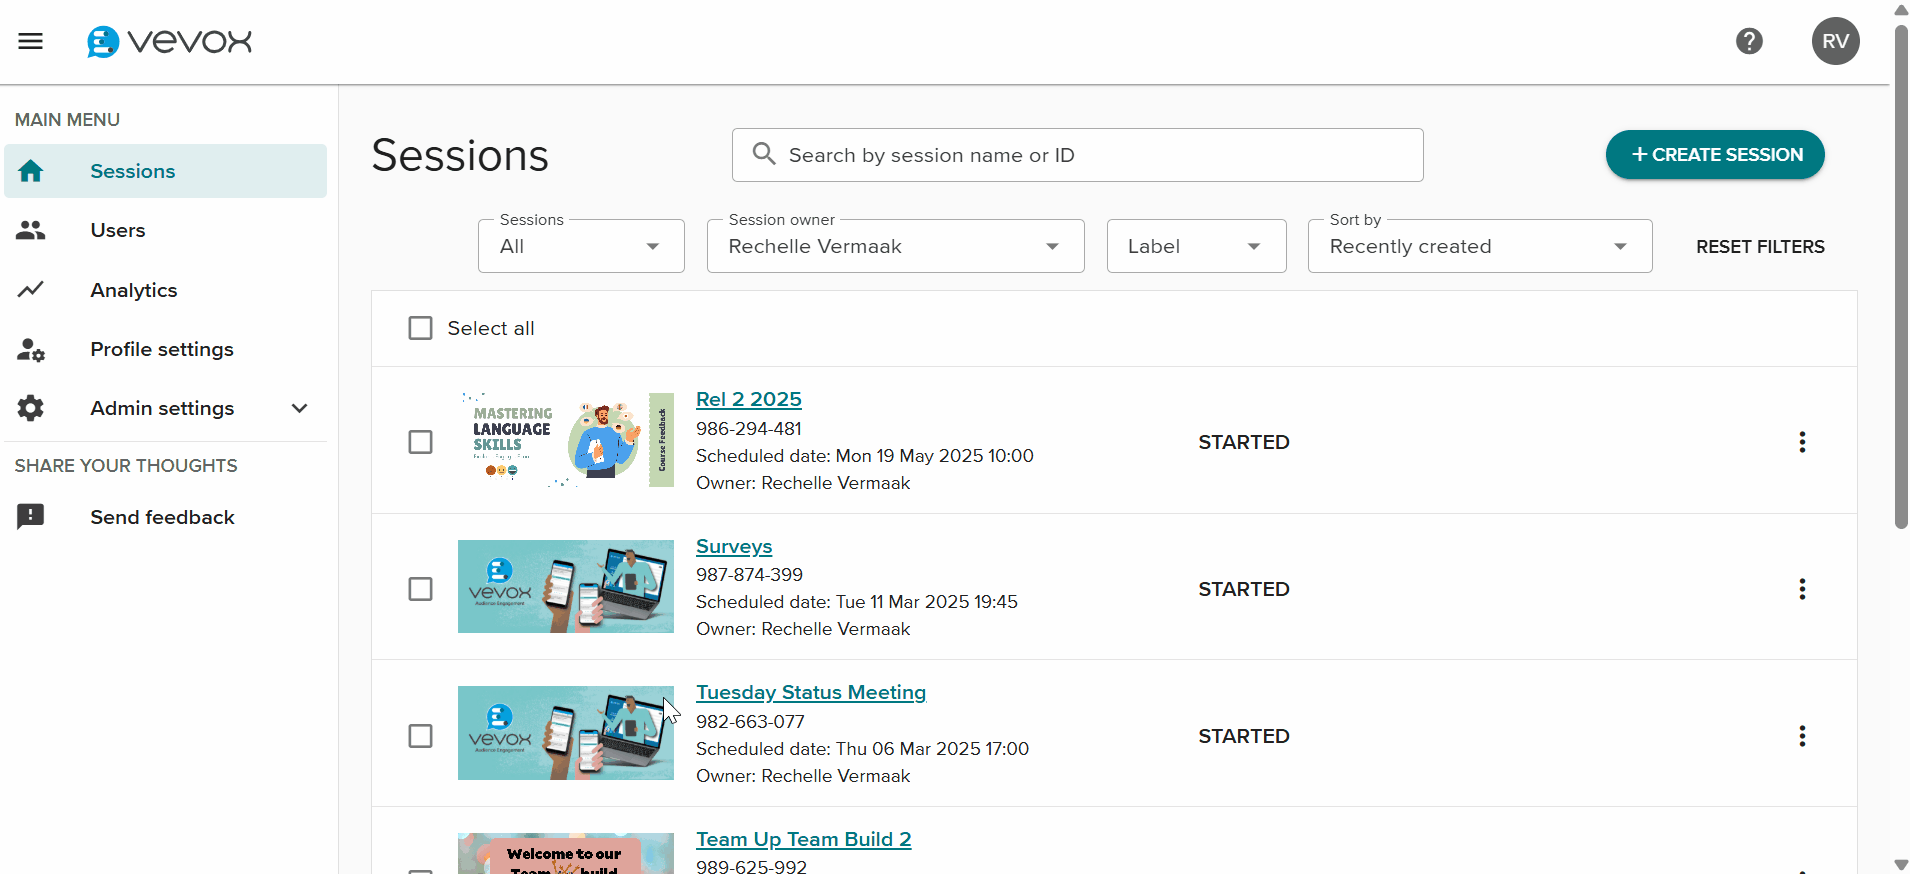
Task: Open more options for Rel 2 2025
Action: tap(1802, 442)
